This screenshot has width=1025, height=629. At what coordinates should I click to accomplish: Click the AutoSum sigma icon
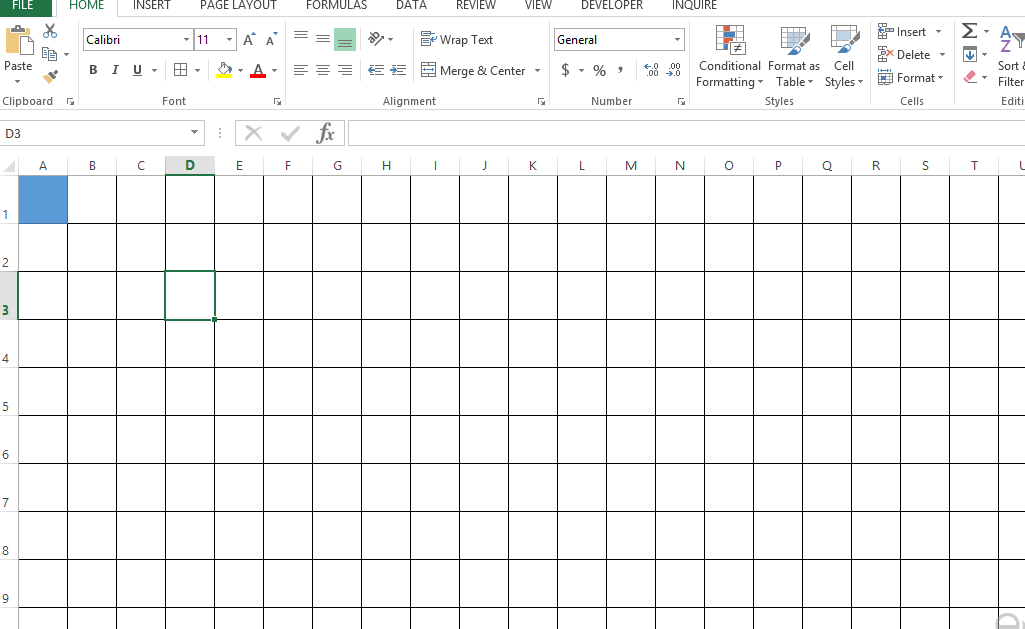pos(969,31)
